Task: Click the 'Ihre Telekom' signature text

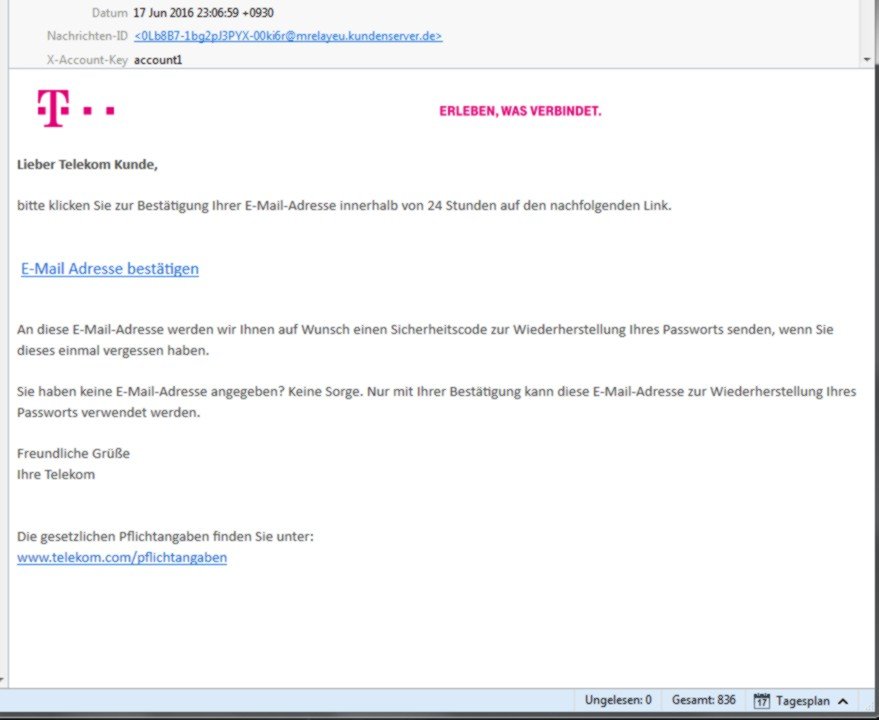Action: pos(56,474)
